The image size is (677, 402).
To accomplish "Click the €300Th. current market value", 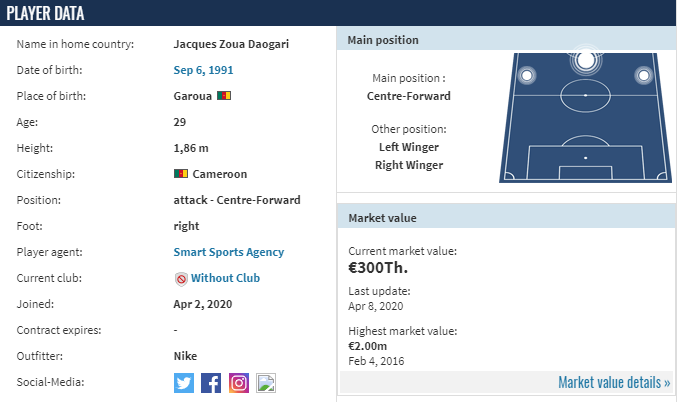I will (378, 268).
